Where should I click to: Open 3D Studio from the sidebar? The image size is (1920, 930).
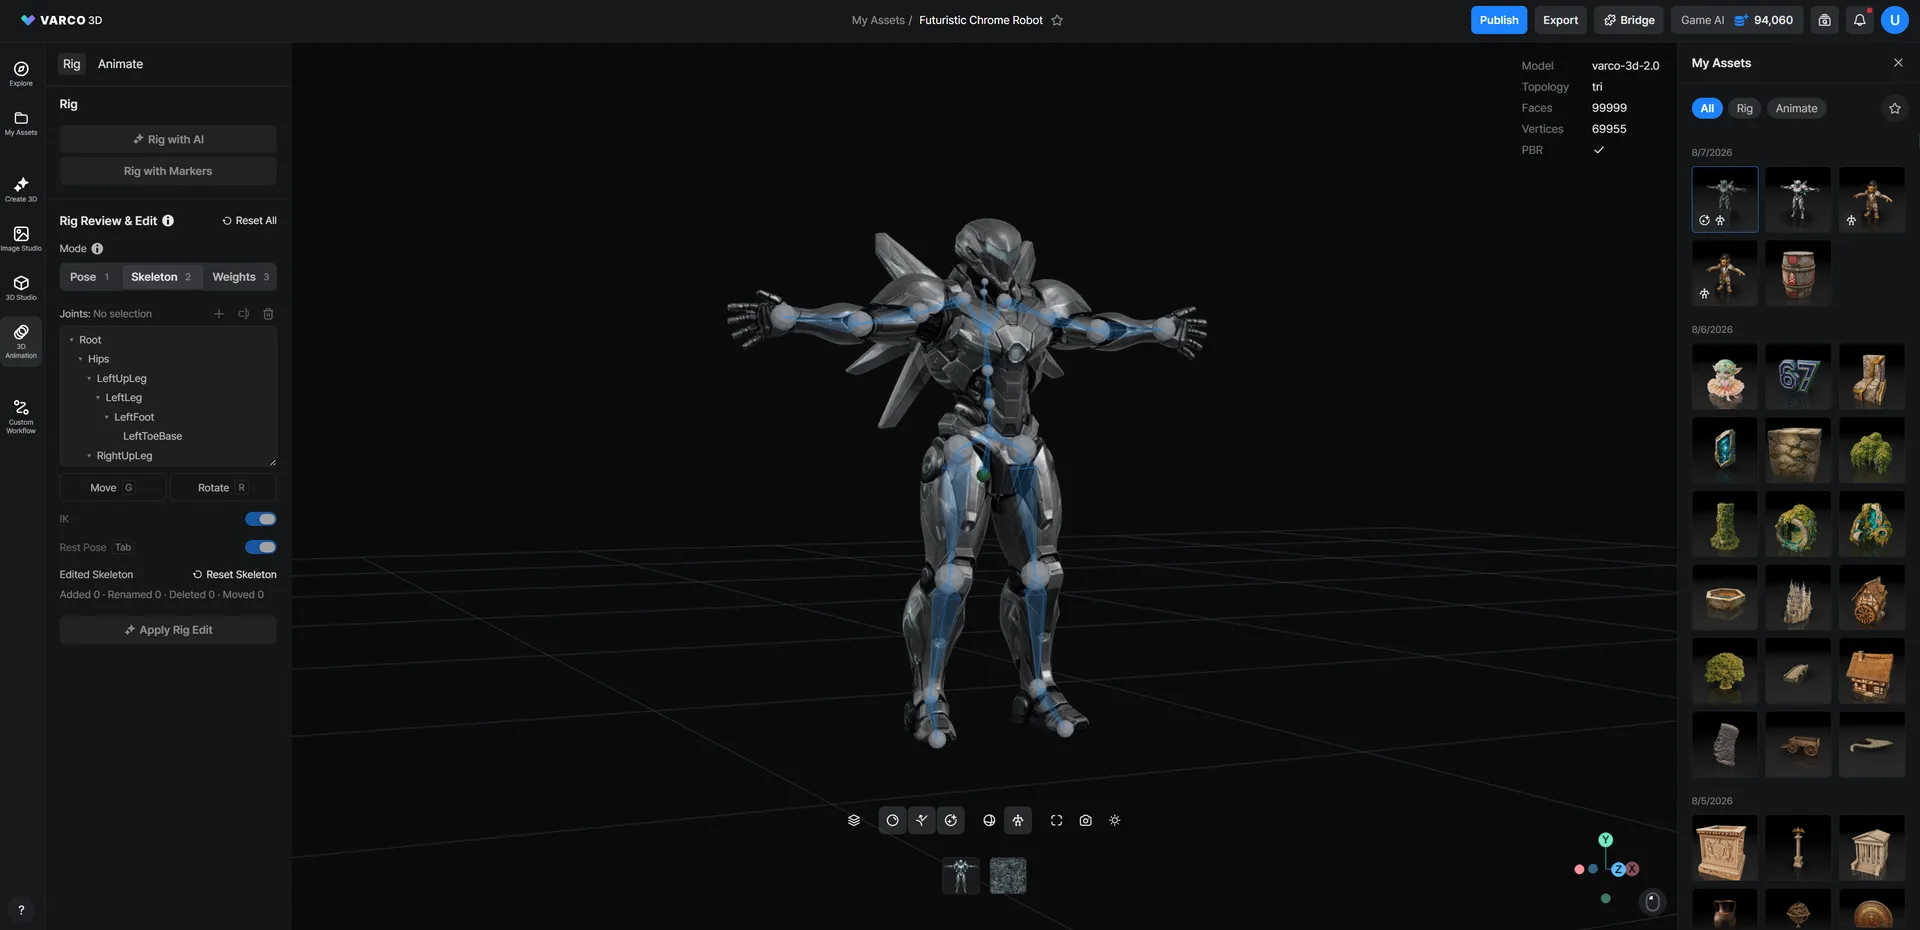21,287
